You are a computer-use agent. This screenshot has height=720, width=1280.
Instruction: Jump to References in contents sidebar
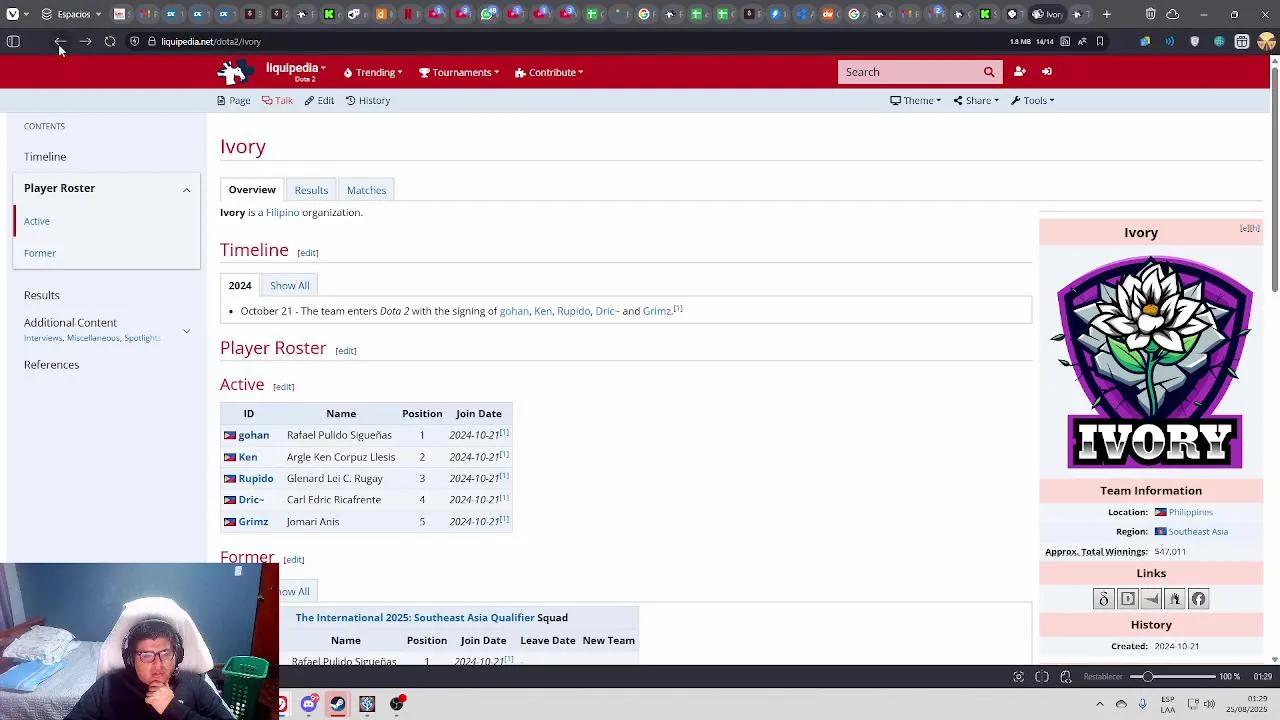pos(51,365)
